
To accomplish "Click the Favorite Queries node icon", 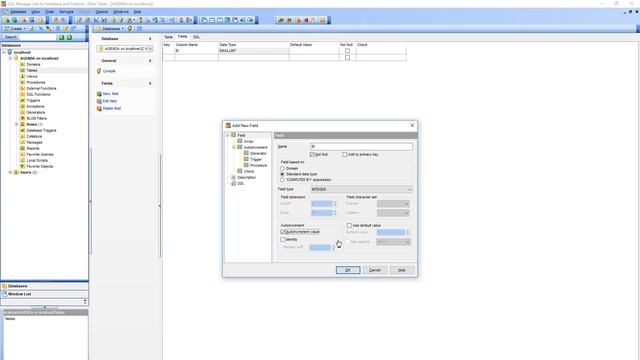I will click(x=23, y=154).
